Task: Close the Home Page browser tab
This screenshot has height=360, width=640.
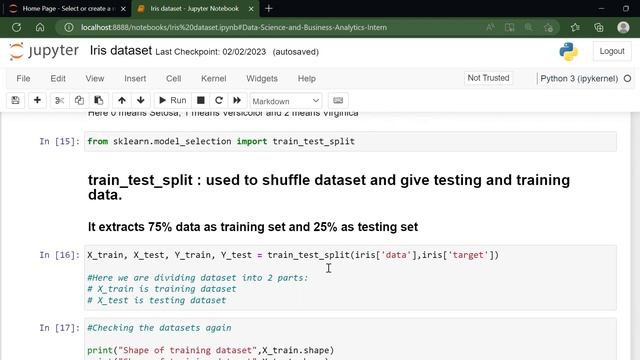Action: click(123, 9)
